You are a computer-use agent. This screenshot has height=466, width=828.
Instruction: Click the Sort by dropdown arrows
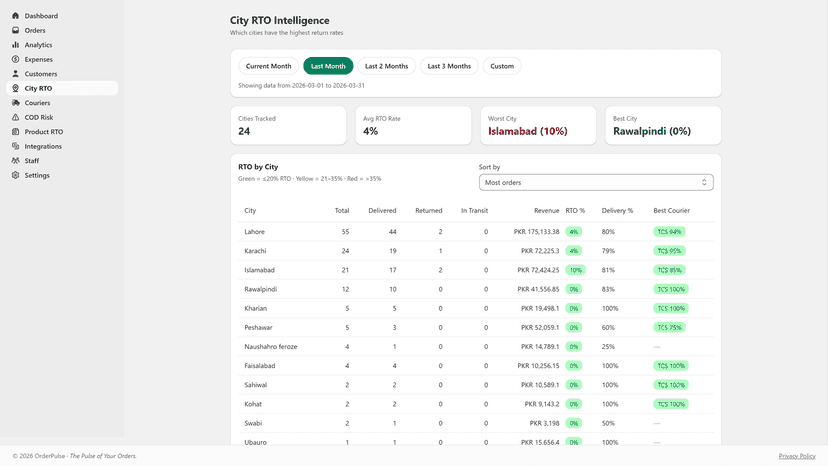(x=704, y=182)
